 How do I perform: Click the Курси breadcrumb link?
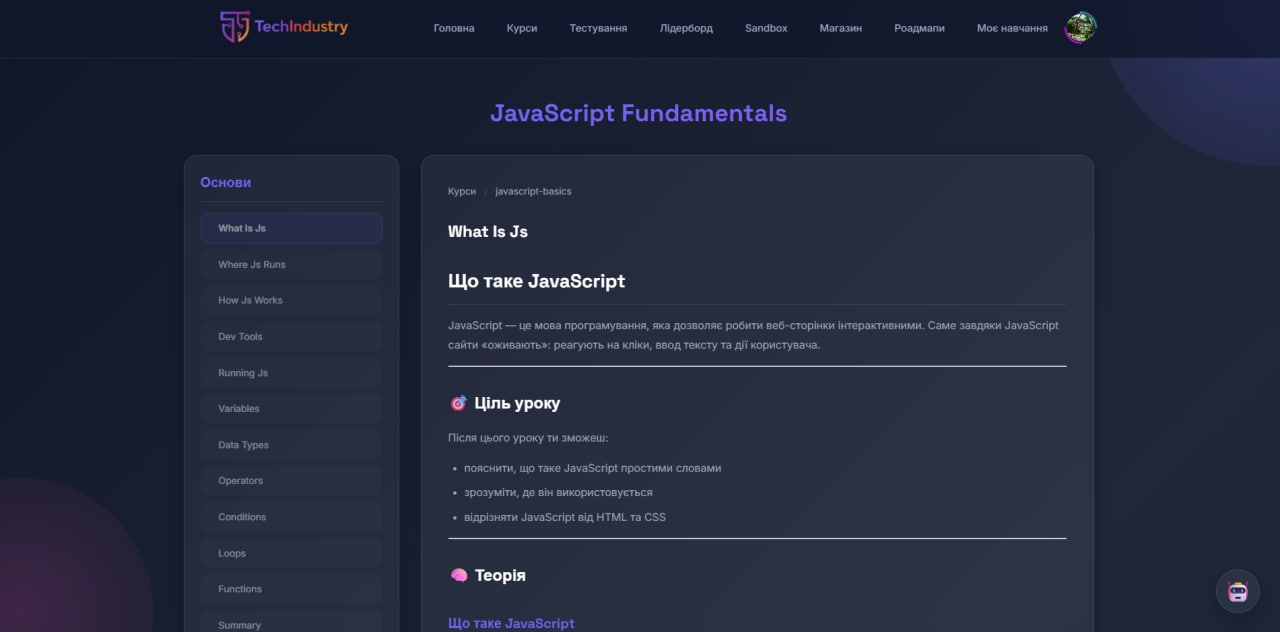click(462, 191)
